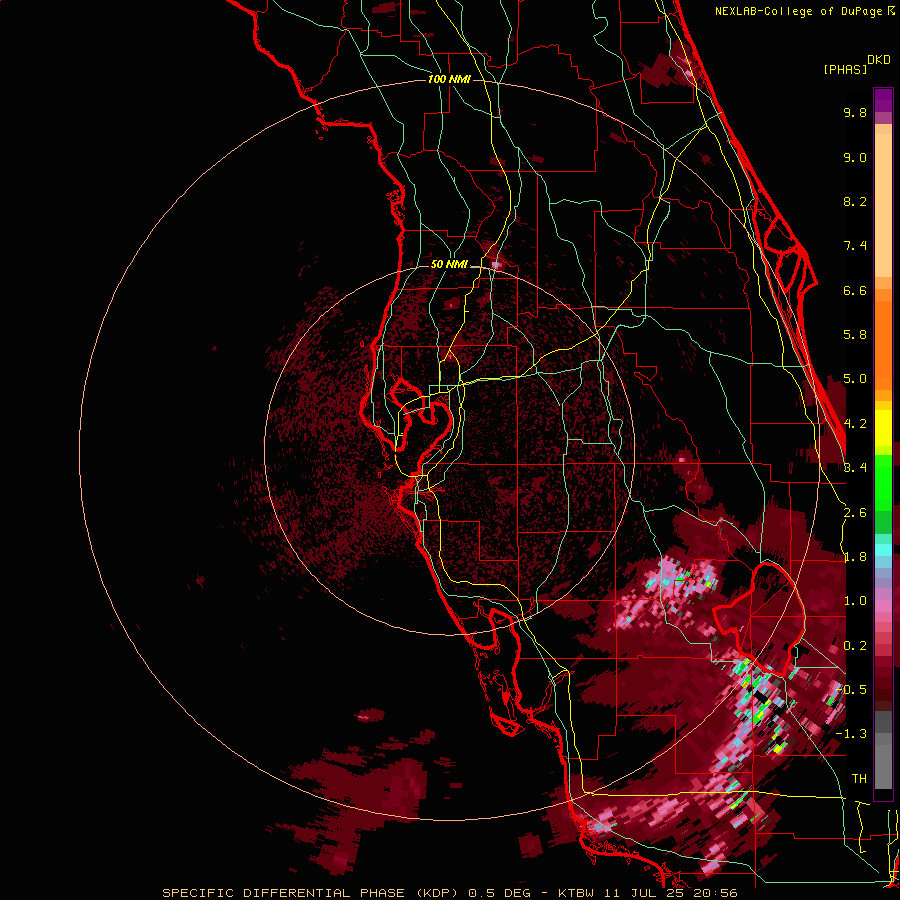Click the 8.2 scale label
Viewport: 900px width, 900px height.
click(855, 201)
